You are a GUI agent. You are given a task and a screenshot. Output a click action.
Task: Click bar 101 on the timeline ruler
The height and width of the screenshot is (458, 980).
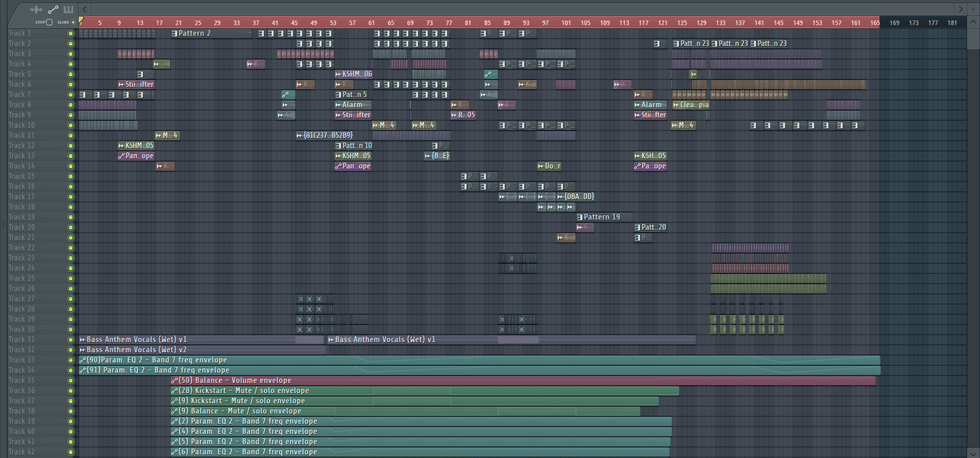[566, 22]
